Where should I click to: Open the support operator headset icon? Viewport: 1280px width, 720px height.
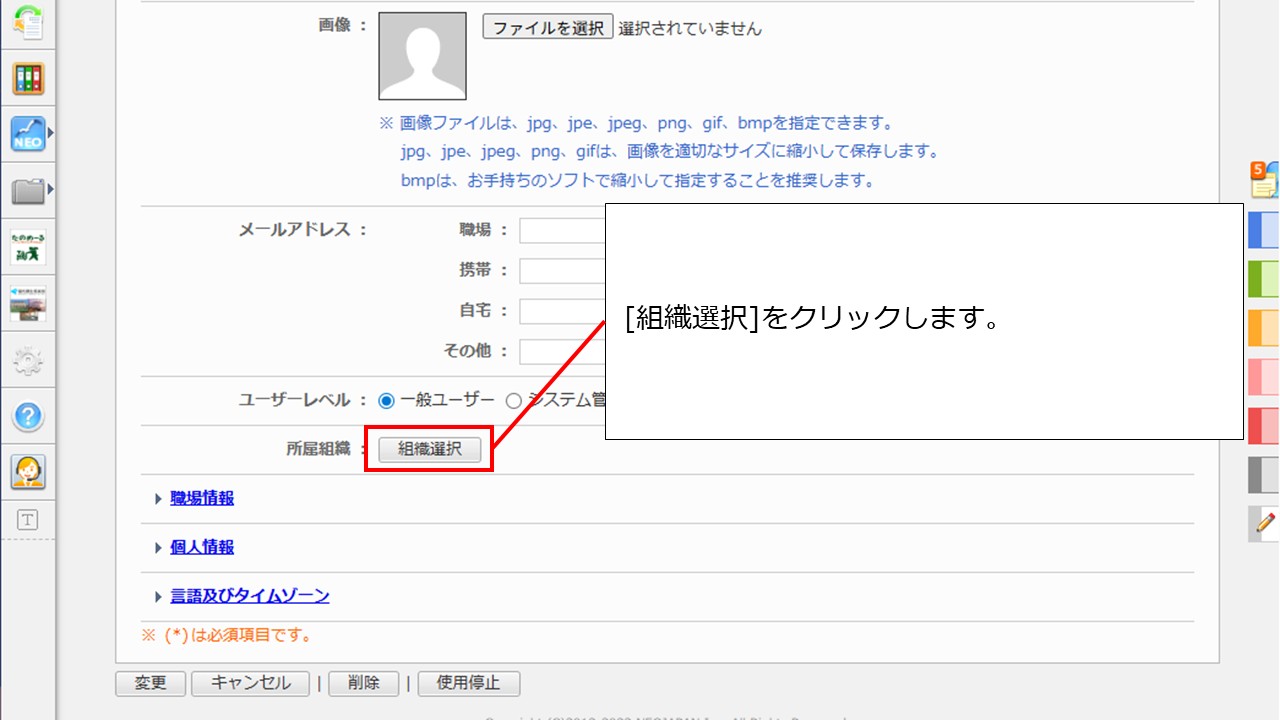coord(28,472)
